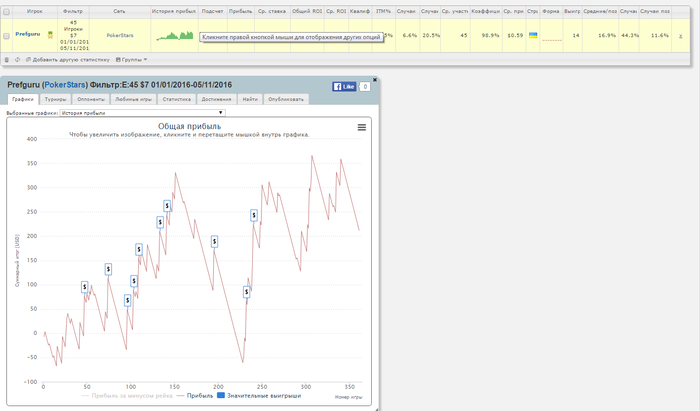The image size is (700, 411).
Task: Click the filter cell '45 Игроки $7'
Action: pos(73,35)
